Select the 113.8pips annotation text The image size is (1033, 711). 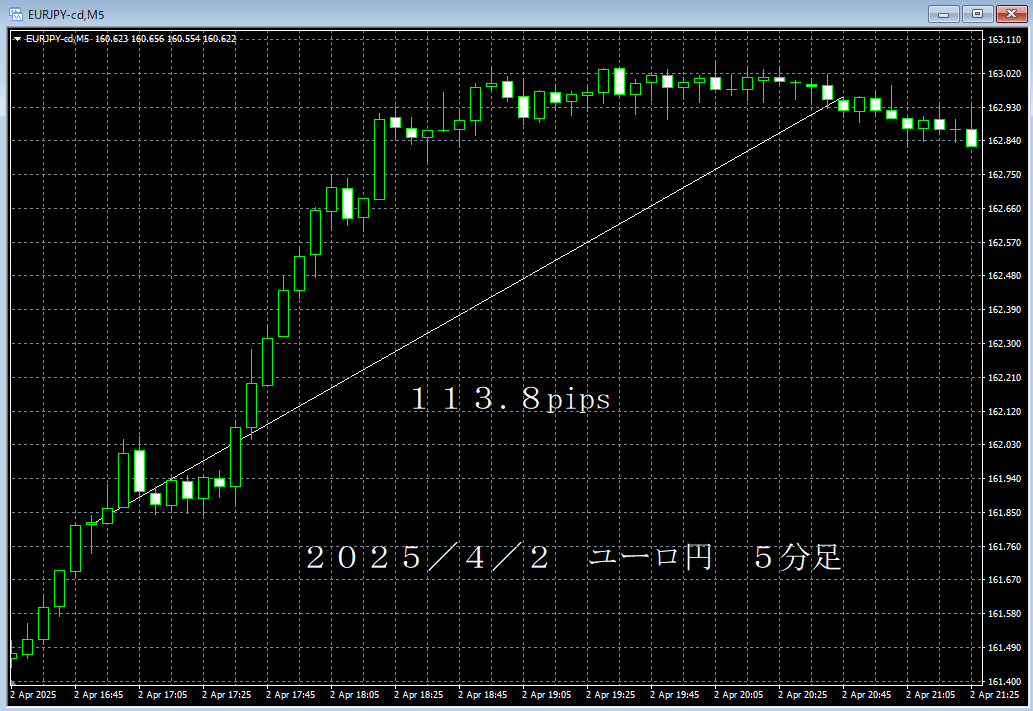(510, 398)
